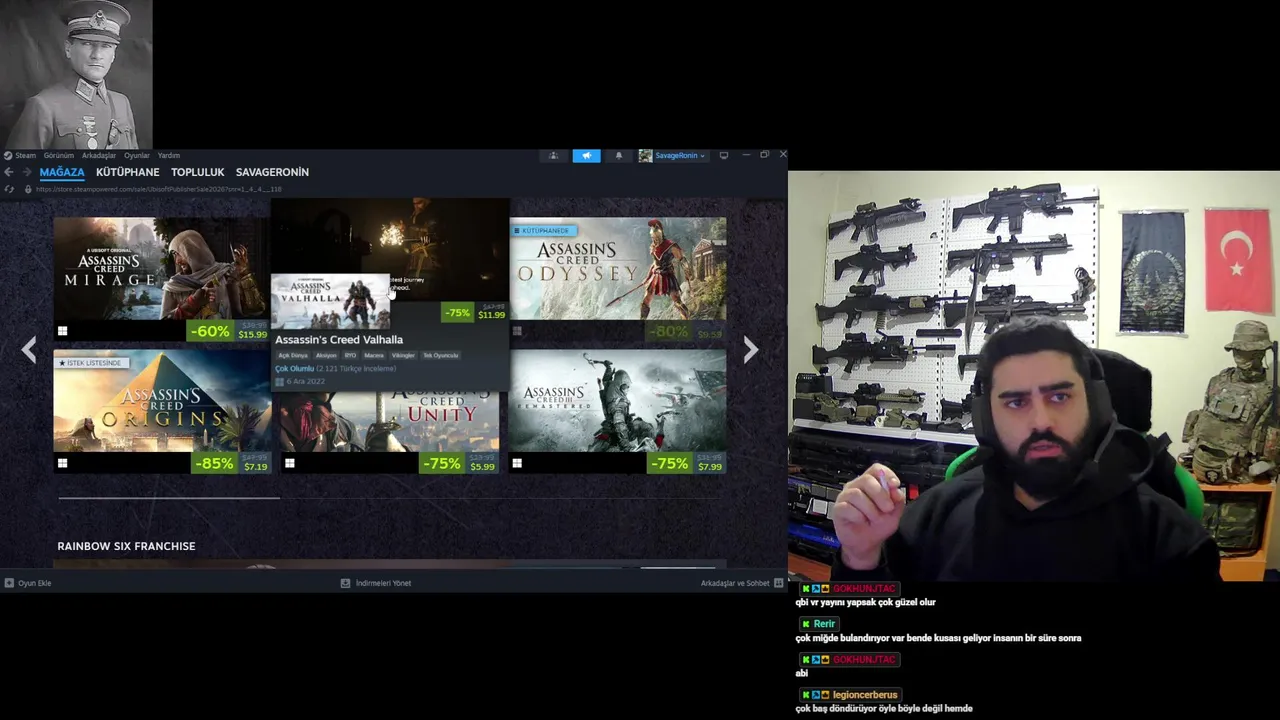This screenshot has width=1280, height=720.
Task: Switch to Big Picture mode monitor icon
Action: point(723,155)
